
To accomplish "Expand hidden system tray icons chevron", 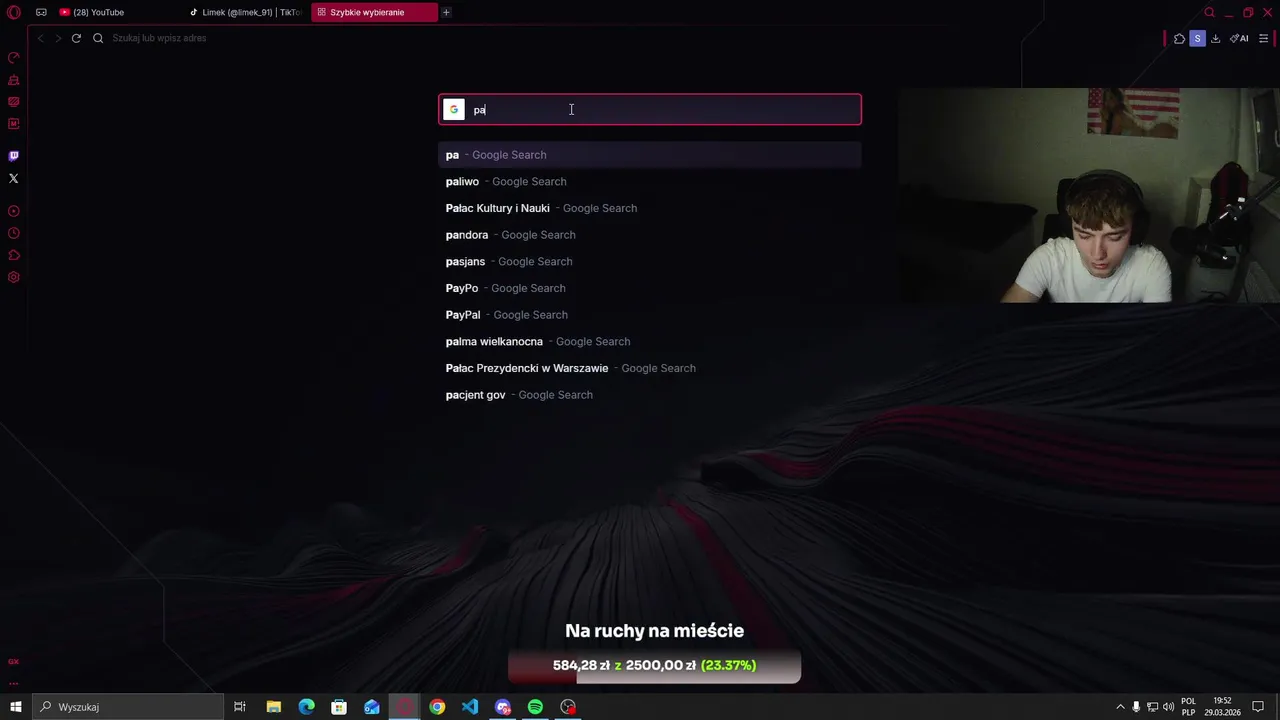I will 1120,707.
